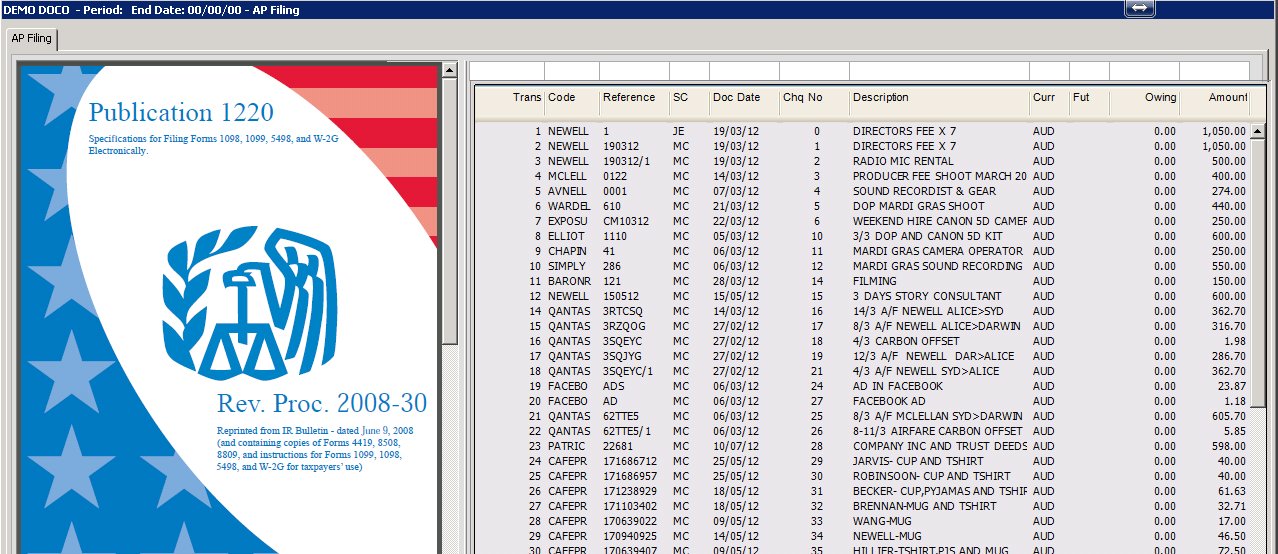Click the SIMPLY code cell
The width and height of the screenshot is (1278, 554).
pyautogui.click(x=567, y=266)
